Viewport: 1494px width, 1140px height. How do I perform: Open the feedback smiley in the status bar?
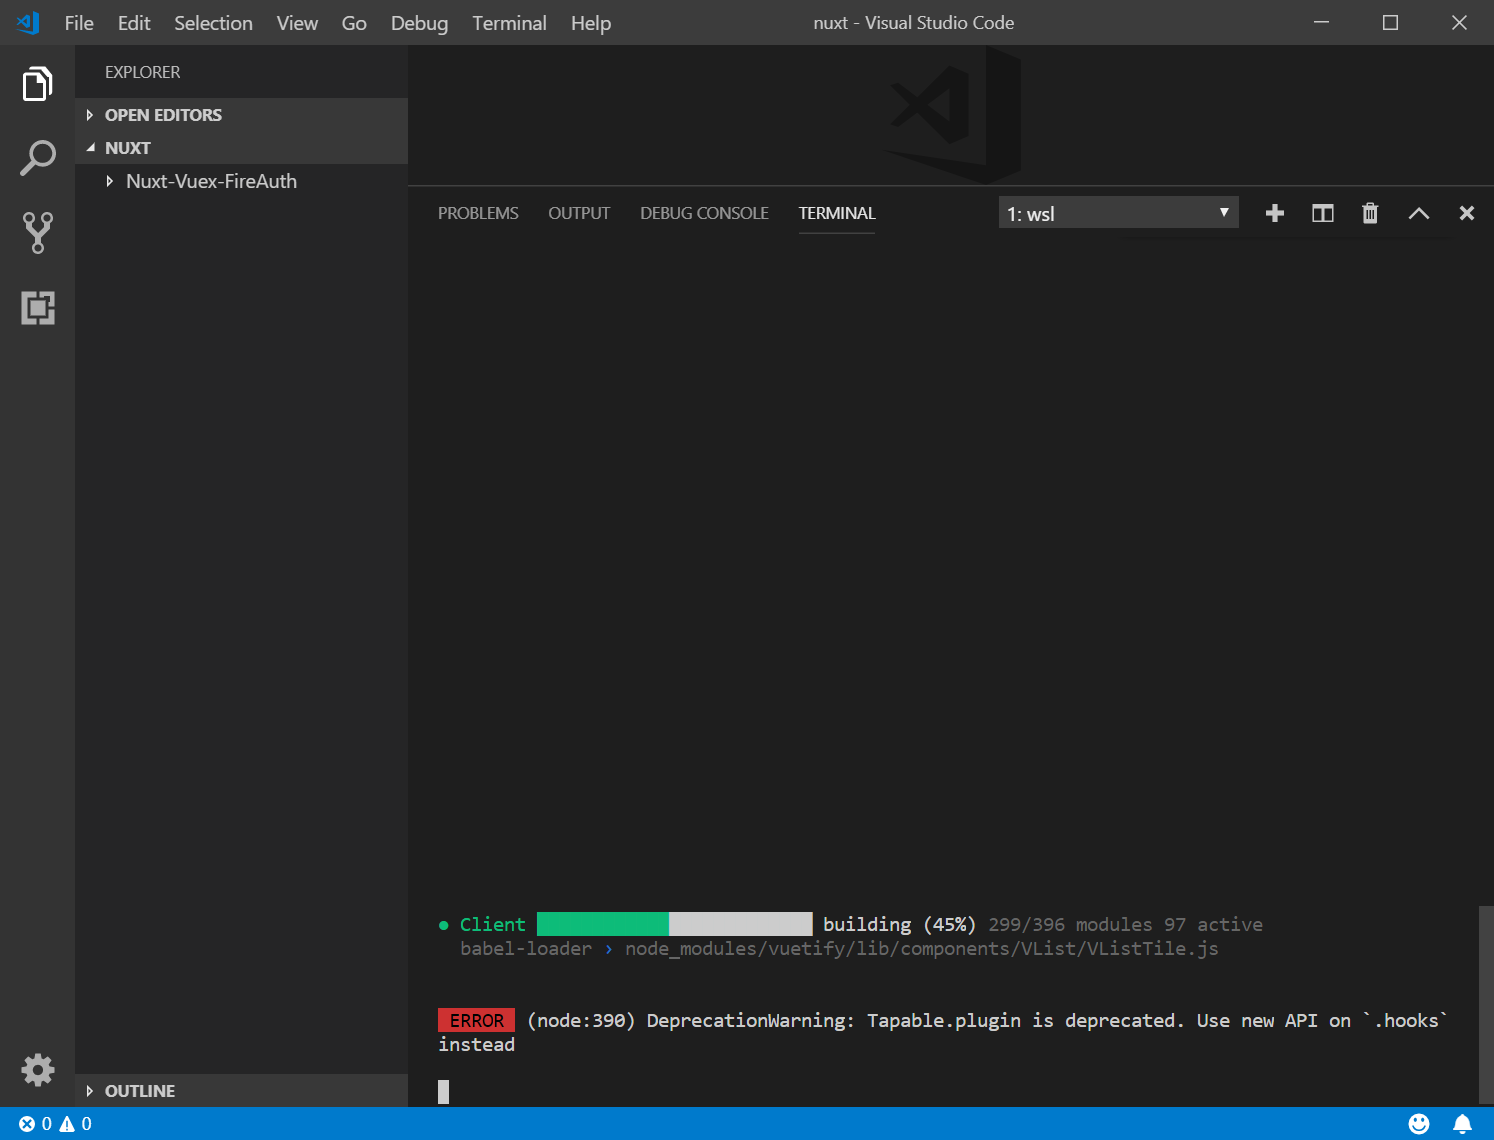point(1419,1124)
